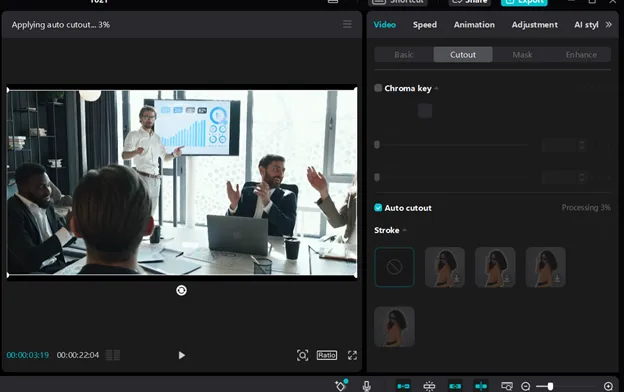Open the full-screen preview icon
Screen dimensions: 624x392
352,355
